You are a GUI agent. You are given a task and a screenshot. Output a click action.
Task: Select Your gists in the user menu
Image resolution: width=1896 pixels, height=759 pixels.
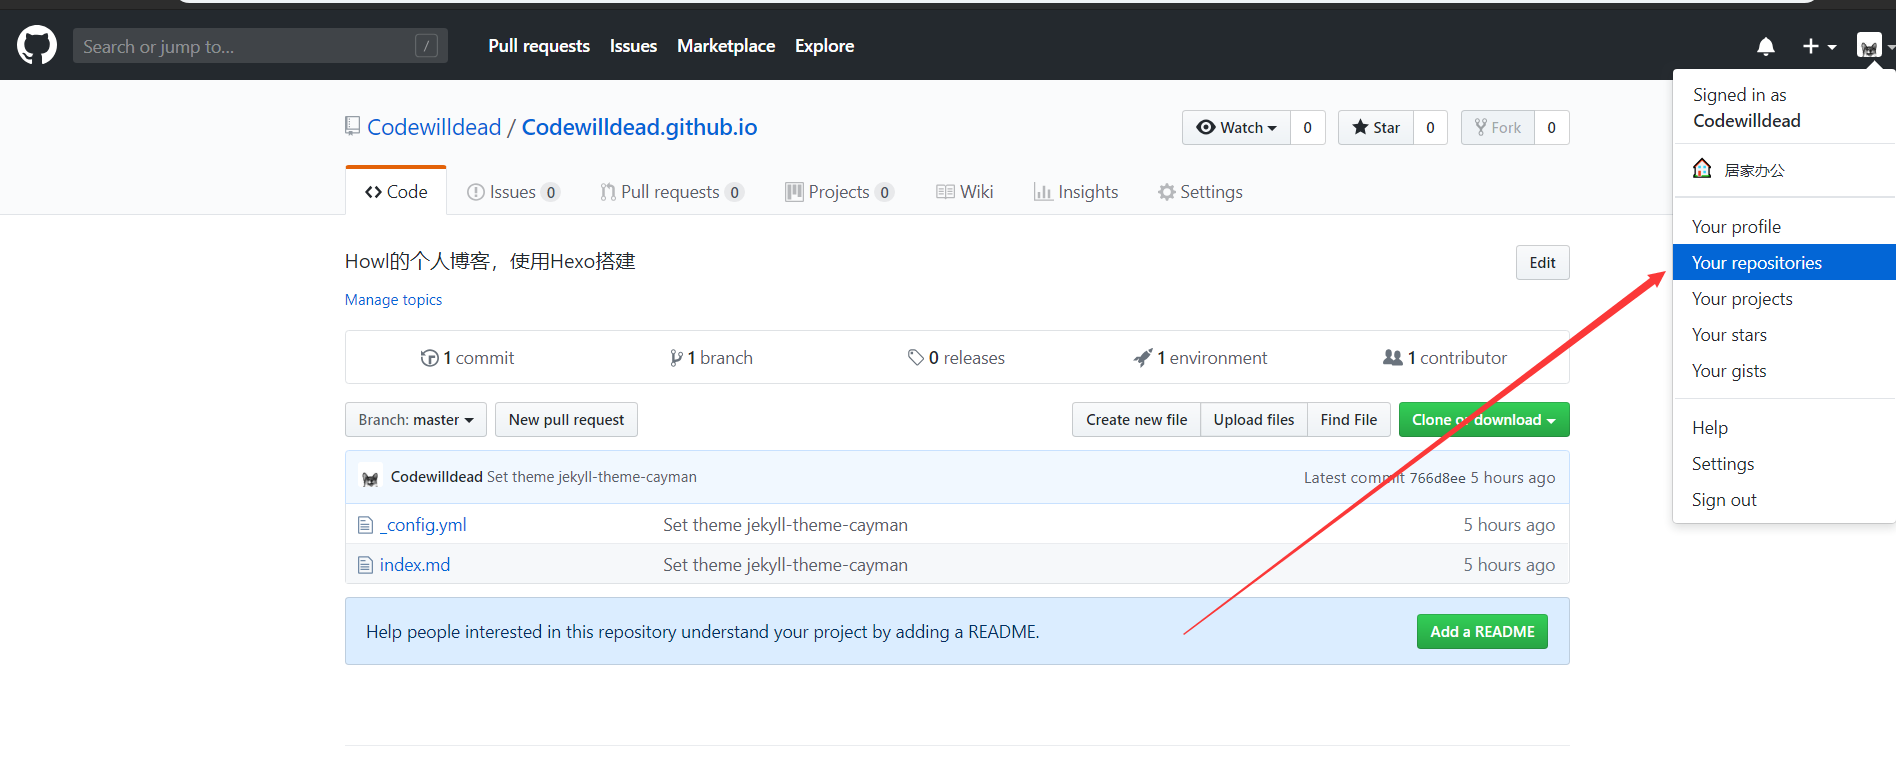click(1784, 371)
